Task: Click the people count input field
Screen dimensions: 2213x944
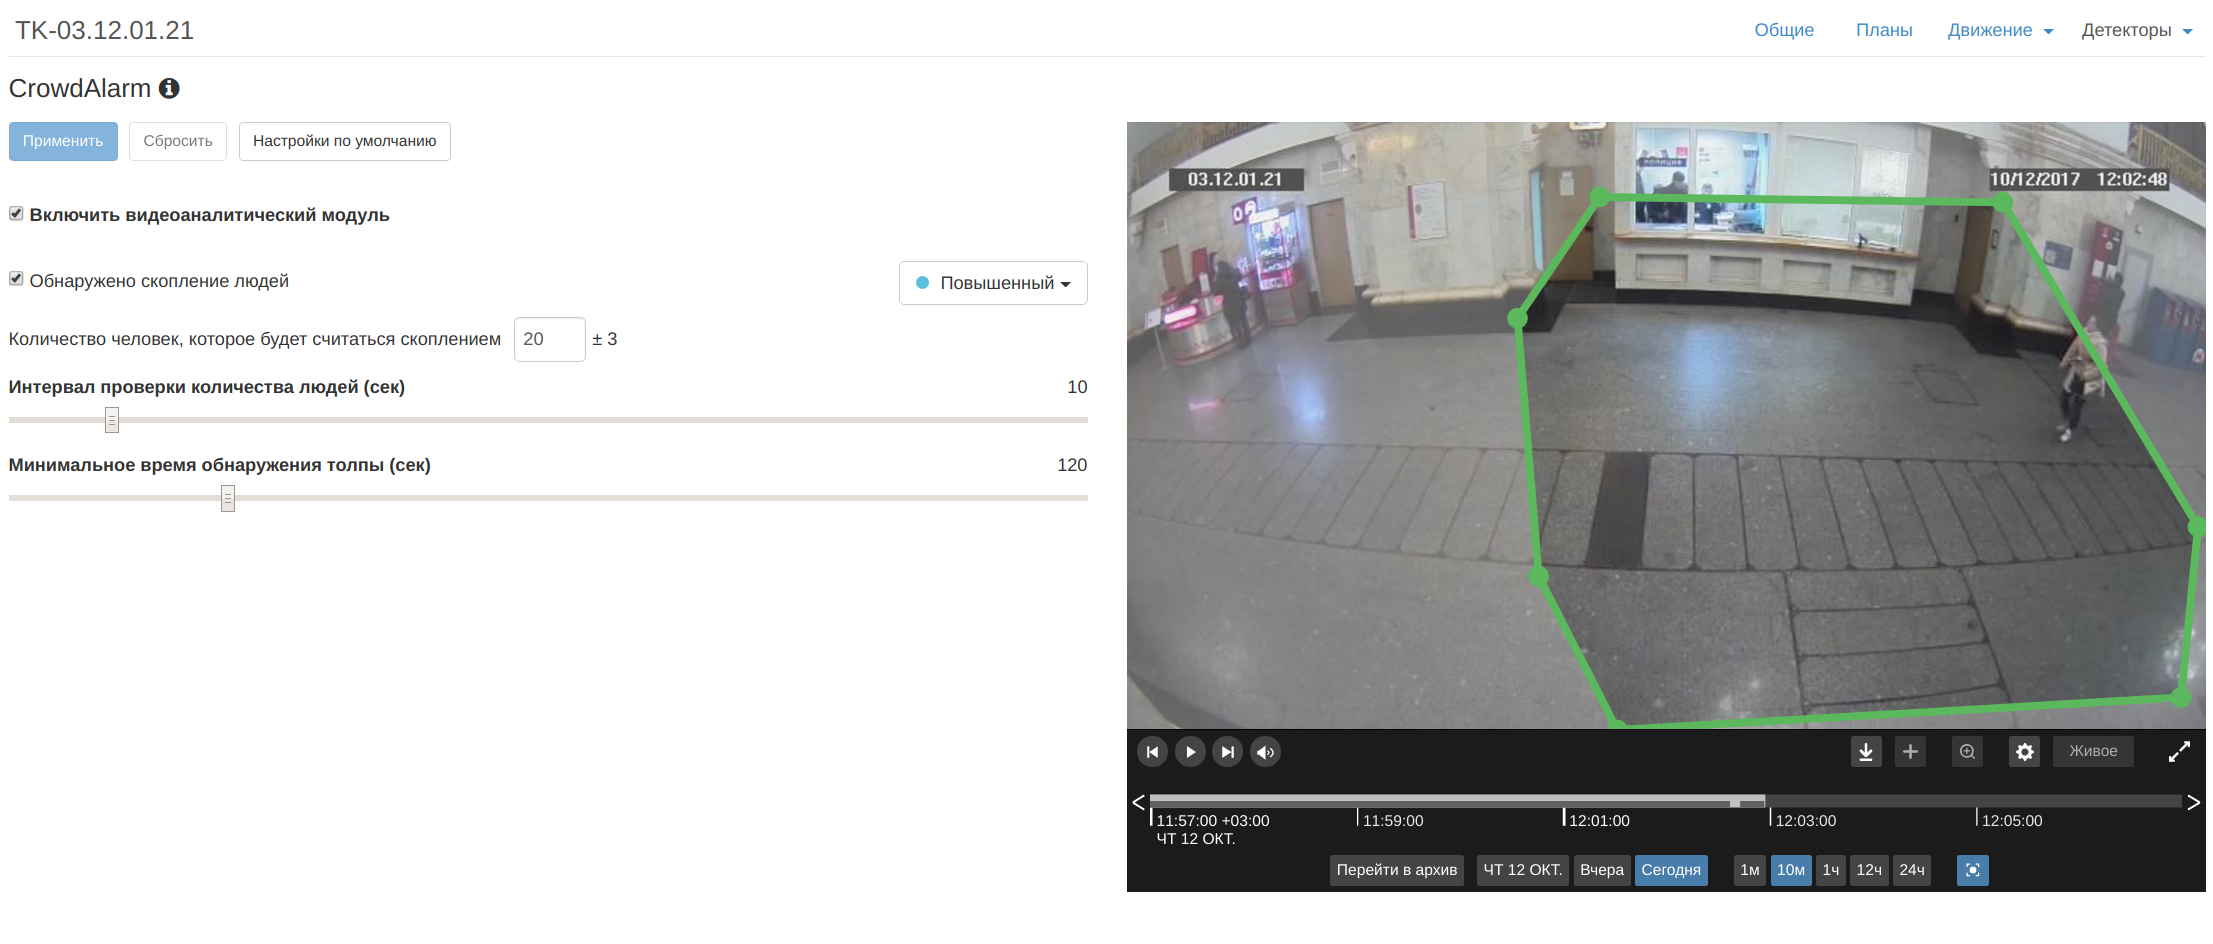Action: click(x=549, y=339)
